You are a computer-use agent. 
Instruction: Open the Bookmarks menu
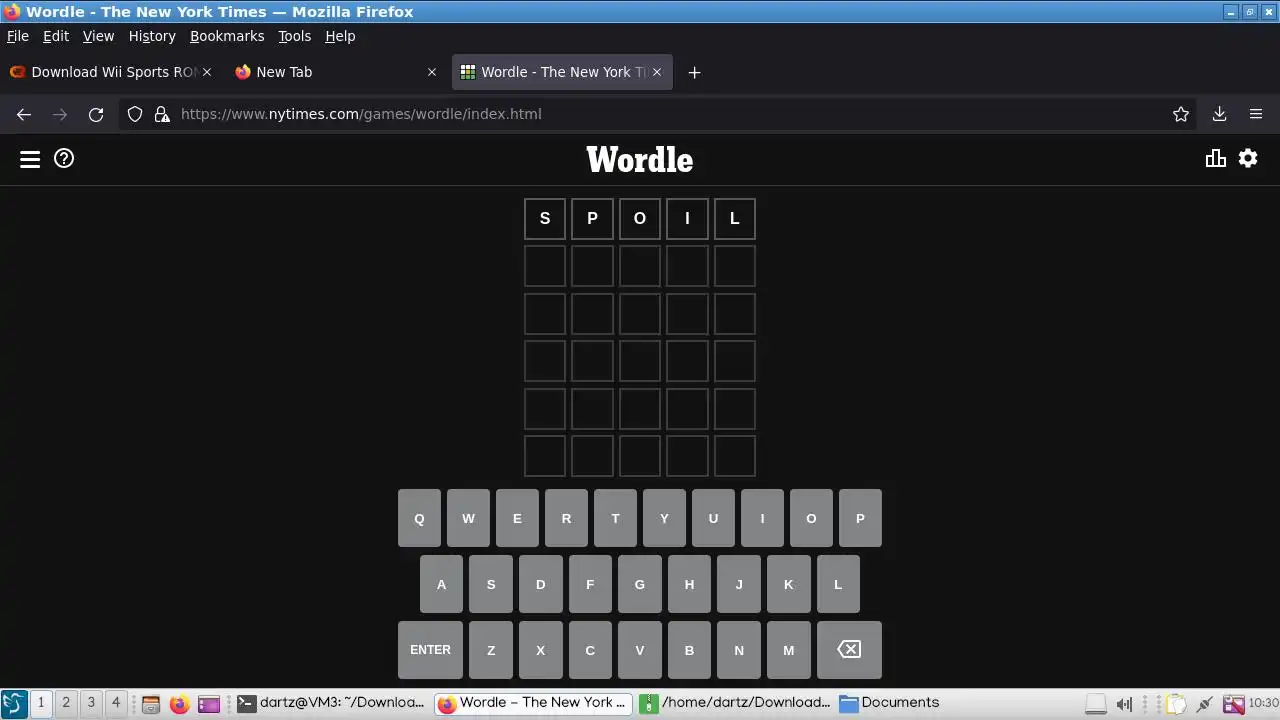[x=227, y=36]
